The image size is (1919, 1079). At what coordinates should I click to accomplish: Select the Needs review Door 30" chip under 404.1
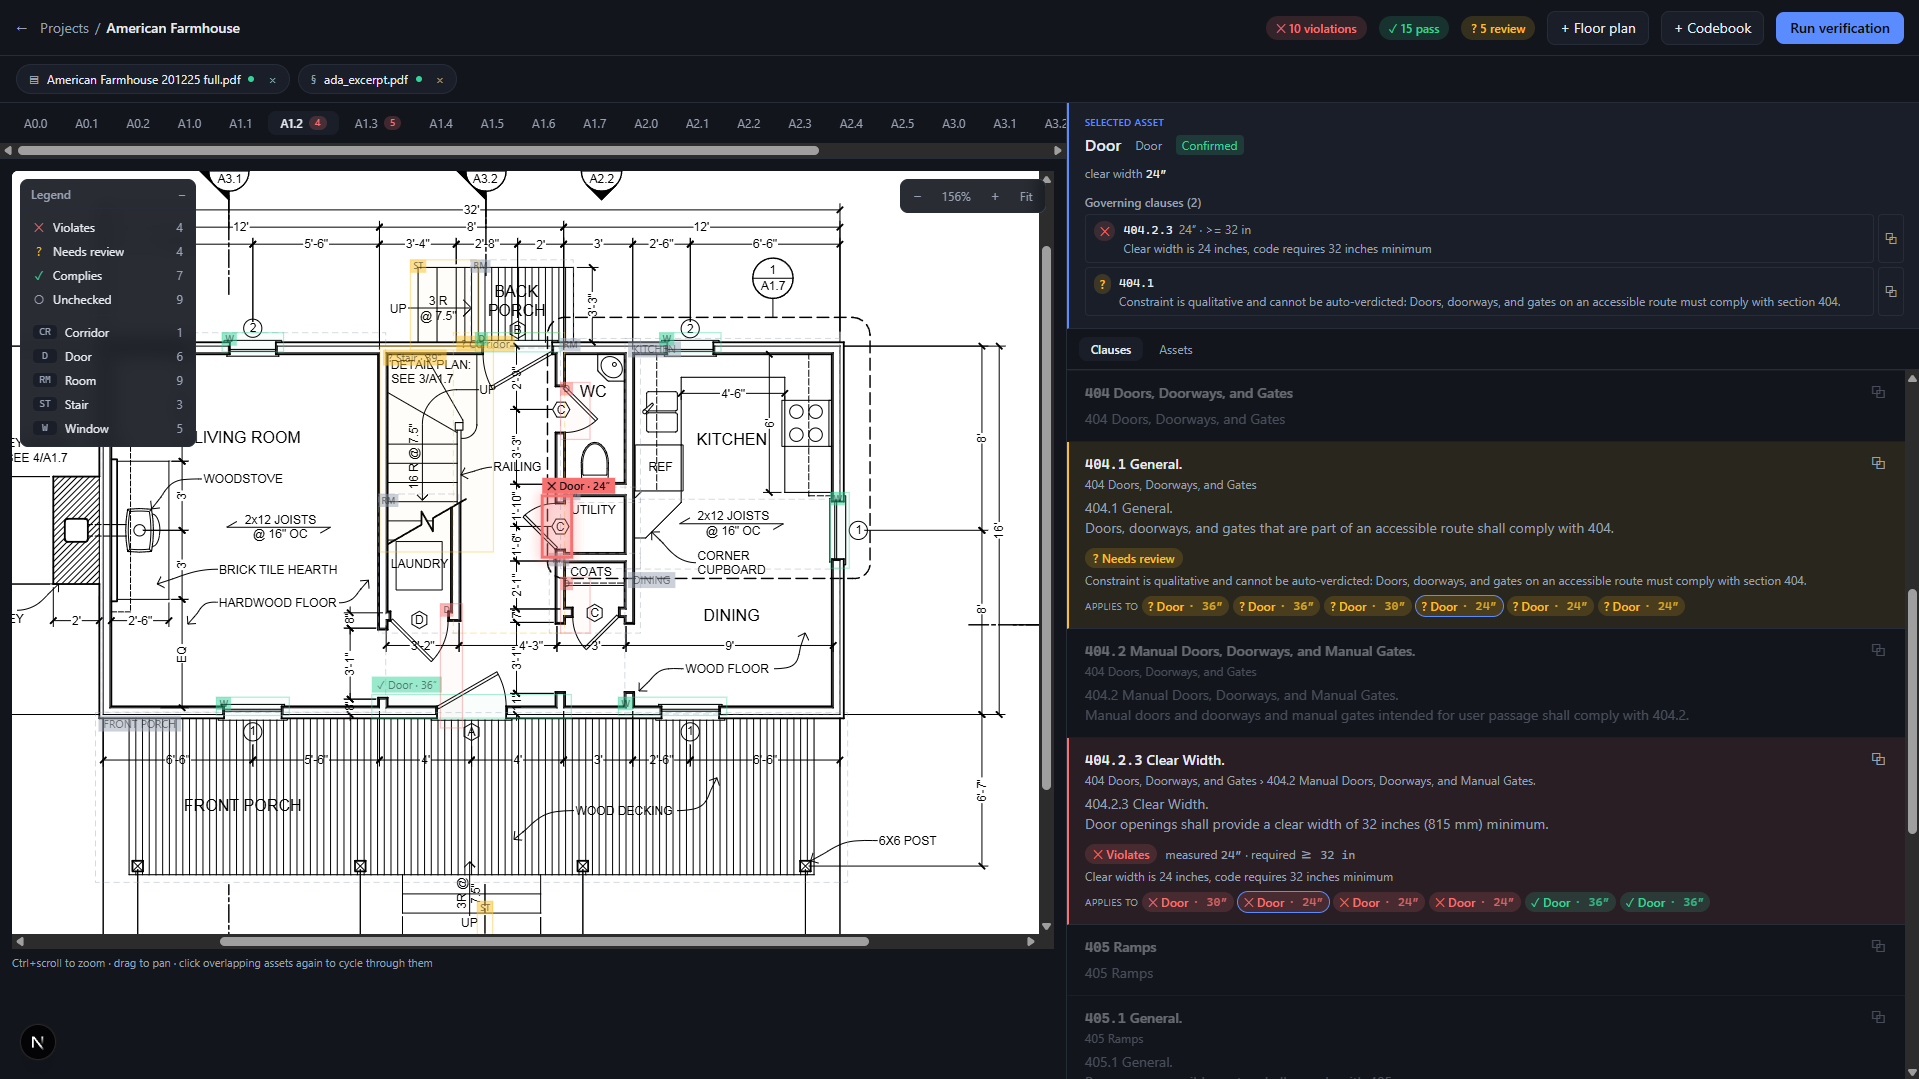[x=1366, y=607]
